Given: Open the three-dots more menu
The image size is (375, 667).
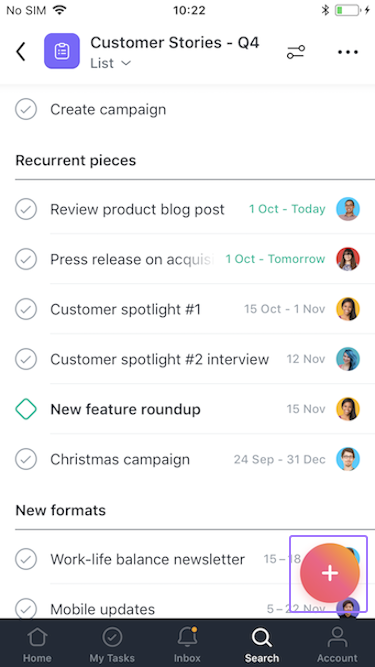Looking at the screenshot, I should tap(348, 52).
